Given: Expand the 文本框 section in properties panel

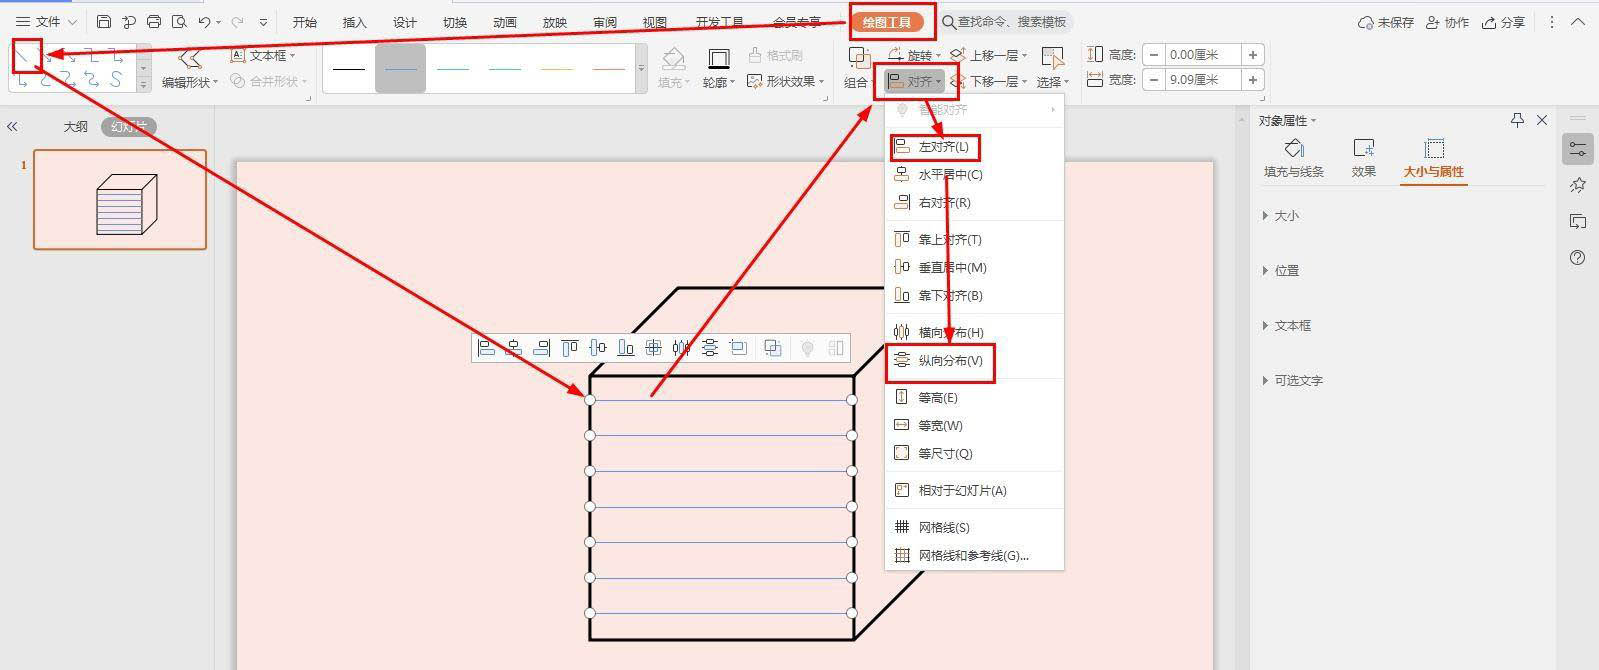Looking at the screenshot, I should click(1287, 326).
